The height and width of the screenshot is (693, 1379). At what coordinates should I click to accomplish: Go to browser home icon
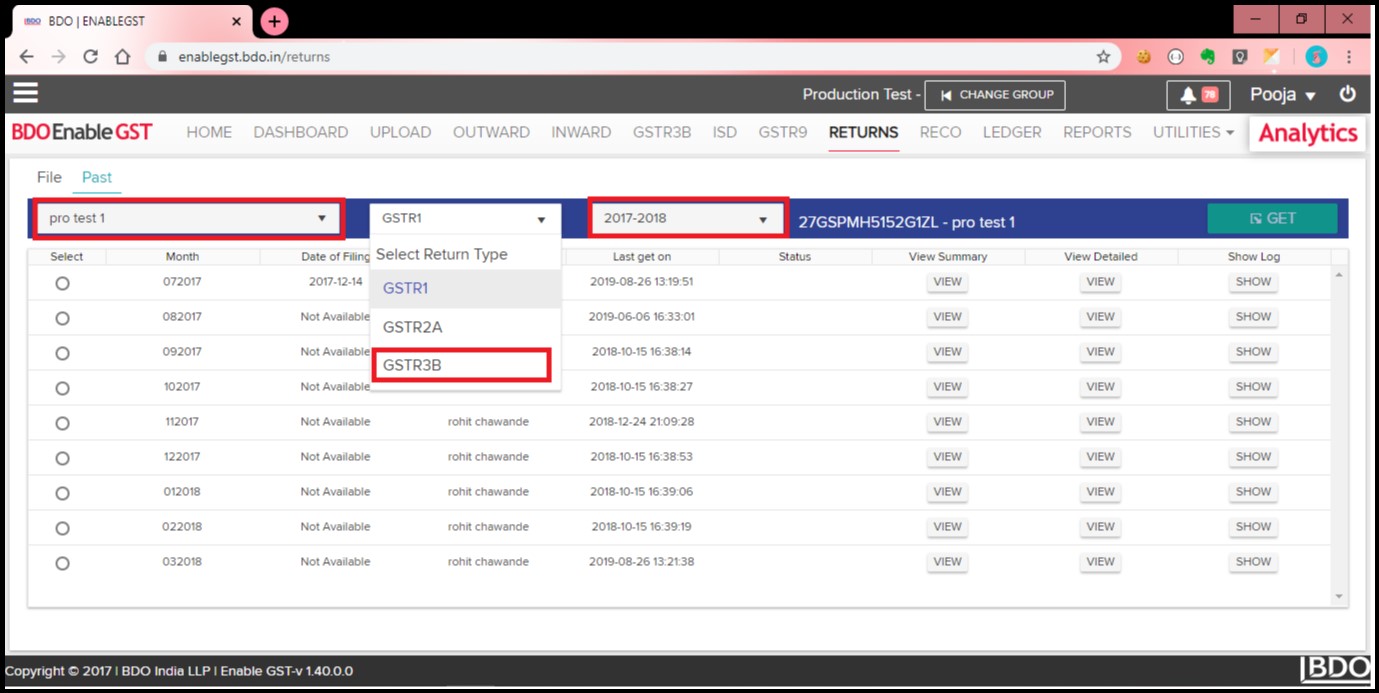(122, 57)
